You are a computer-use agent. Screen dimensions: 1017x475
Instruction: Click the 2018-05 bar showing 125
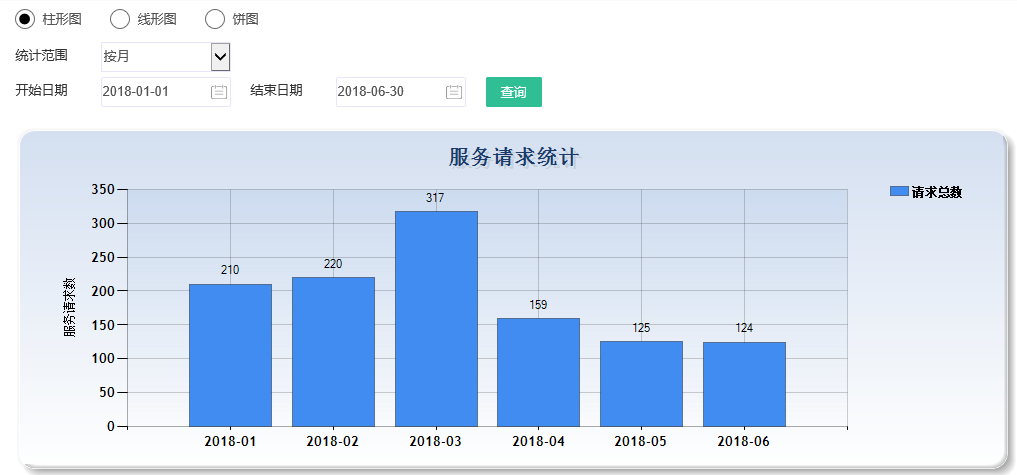(641, 384)
